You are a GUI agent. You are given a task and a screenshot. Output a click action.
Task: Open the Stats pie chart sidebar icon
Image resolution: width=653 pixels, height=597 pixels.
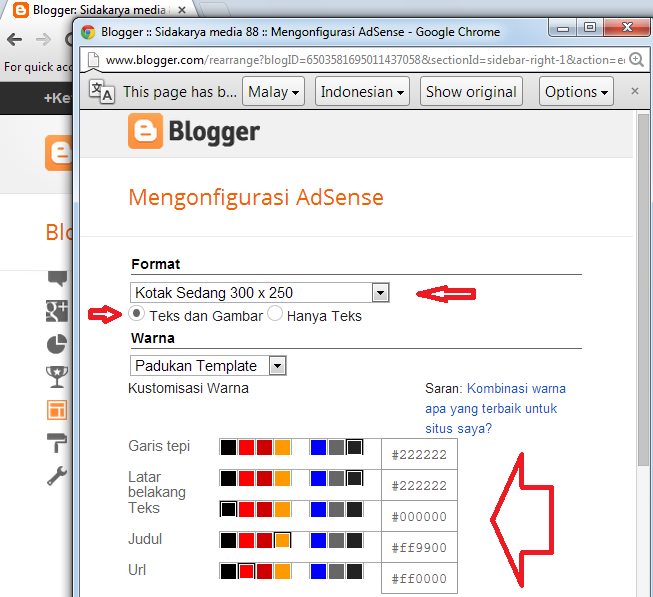(x=57, y=344)
